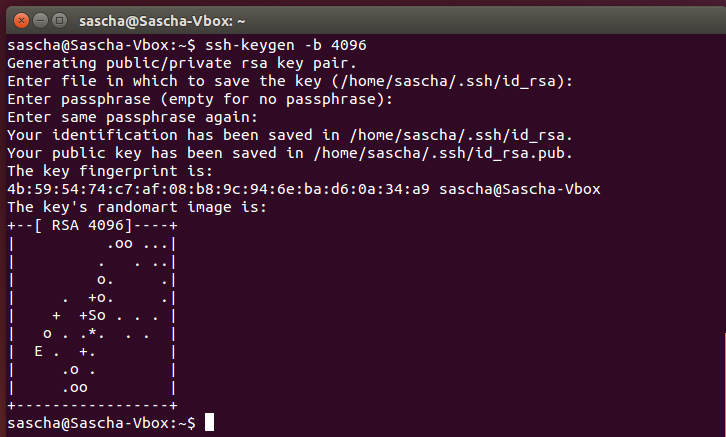The width and height of the screenshot is (726, 437).
Task: Click 'The key's randomart image is:' line
Action: [137, 207]
